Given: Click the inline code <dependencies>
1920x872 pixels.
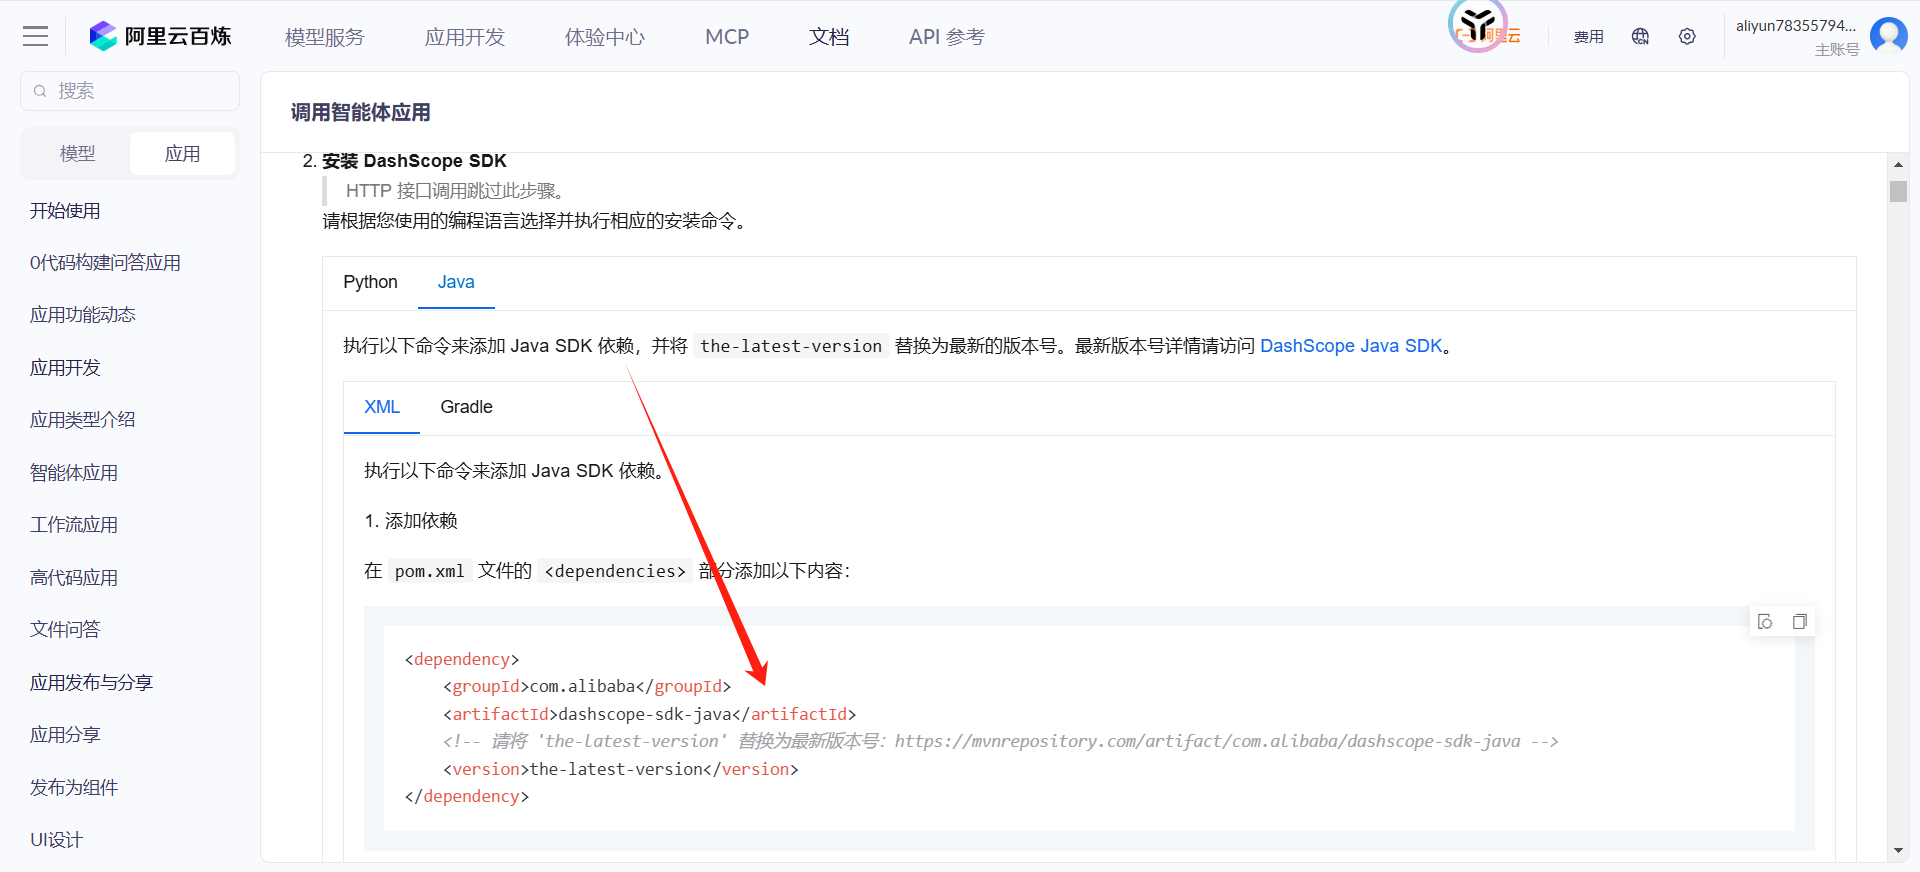Looking at the screenshot, I should (x=615, y=571).
